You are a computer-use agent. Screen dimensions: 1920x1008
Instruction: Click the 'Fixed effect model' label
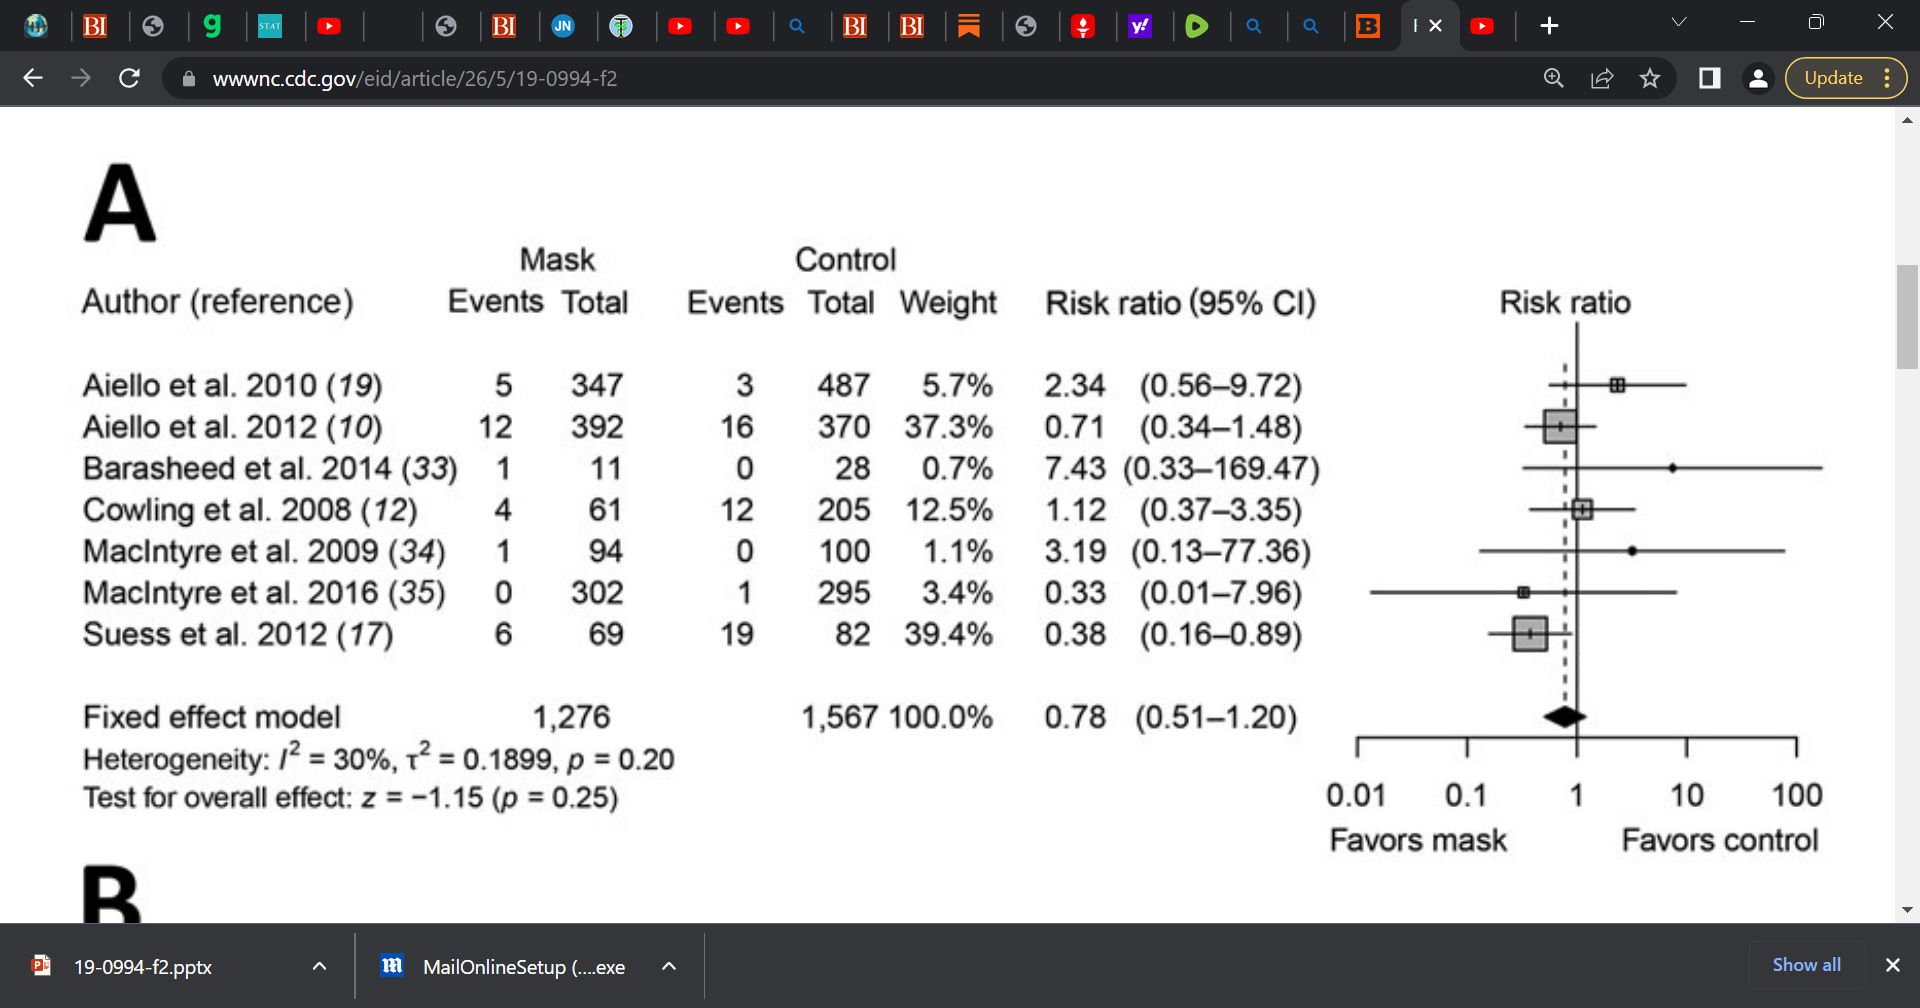[212, 717]
